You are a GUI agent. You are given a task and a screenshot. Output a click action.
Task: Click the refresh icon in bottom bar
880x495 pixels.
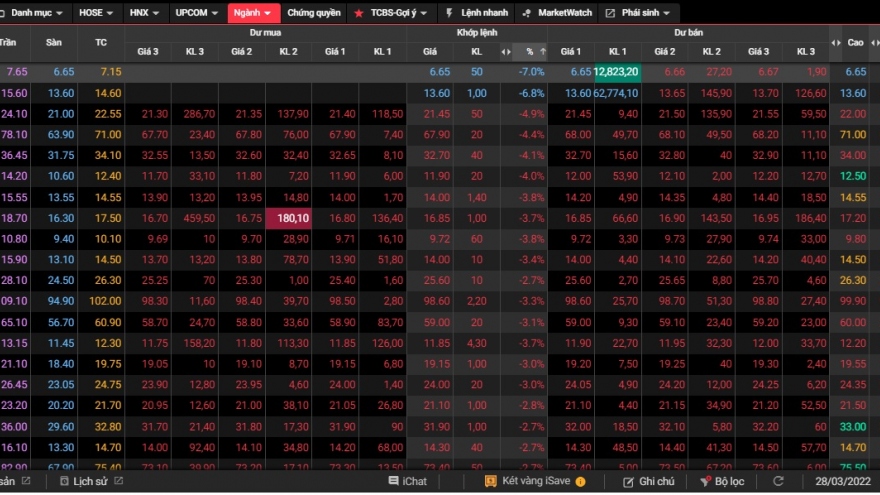tap(779, 482)
